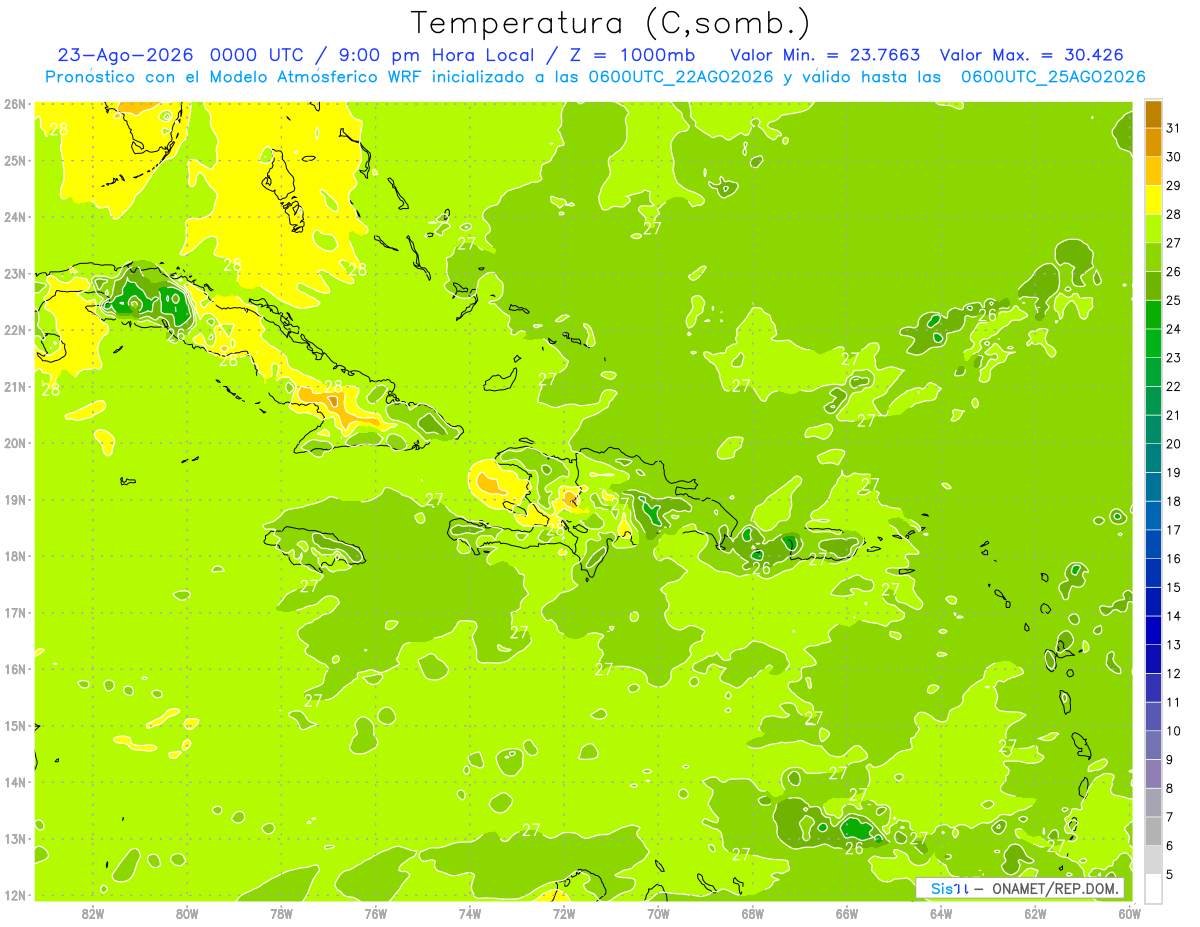
Task: Click the title 'Temperatura (C,somb.)'
Action: point(611,24)
